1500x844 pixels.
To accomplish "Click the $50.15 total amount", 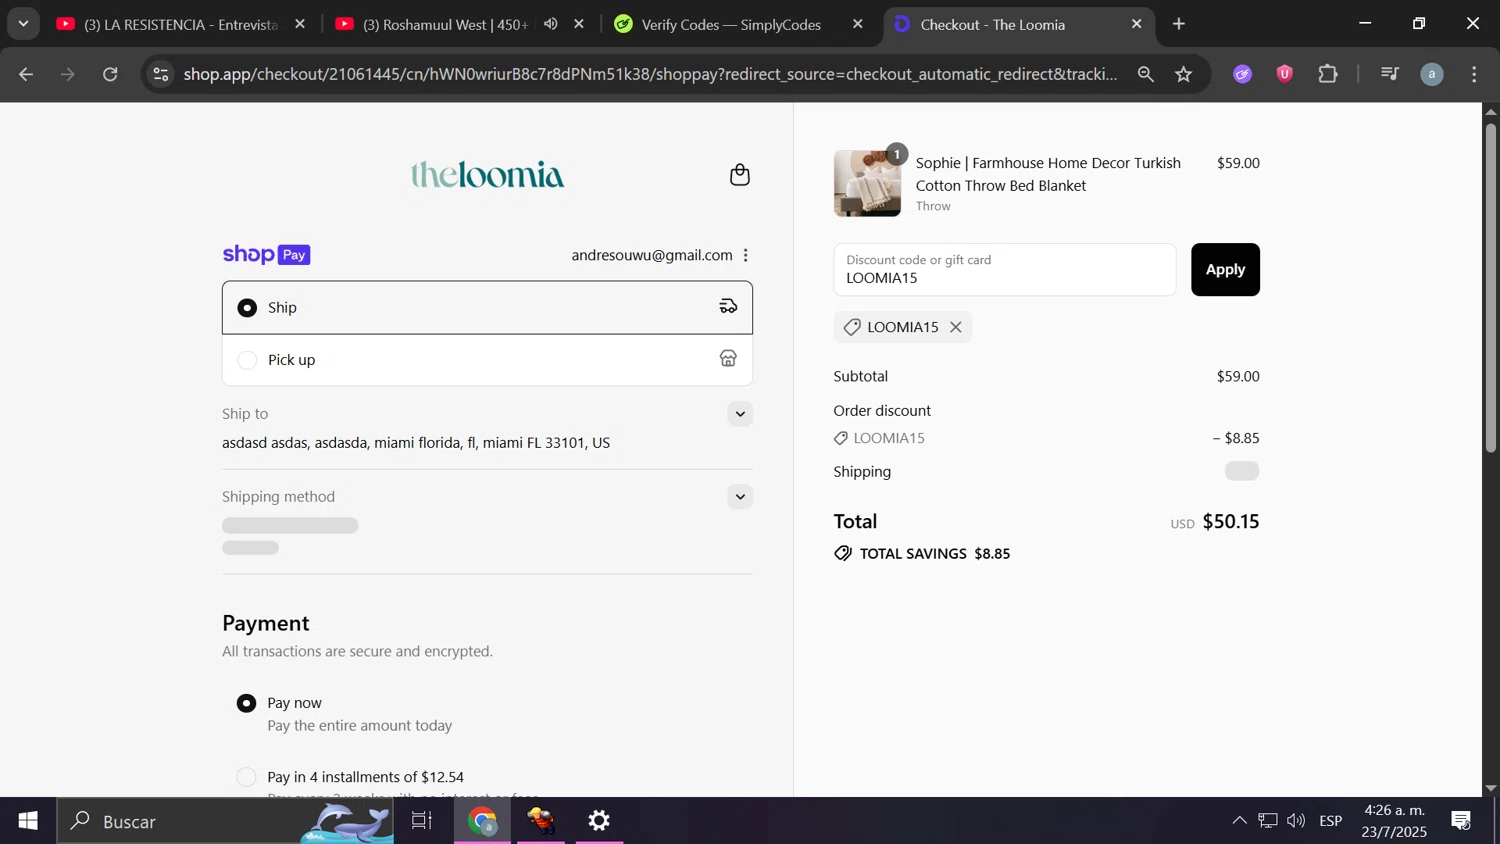I will pyautogui.click(x=1231, y=522).
